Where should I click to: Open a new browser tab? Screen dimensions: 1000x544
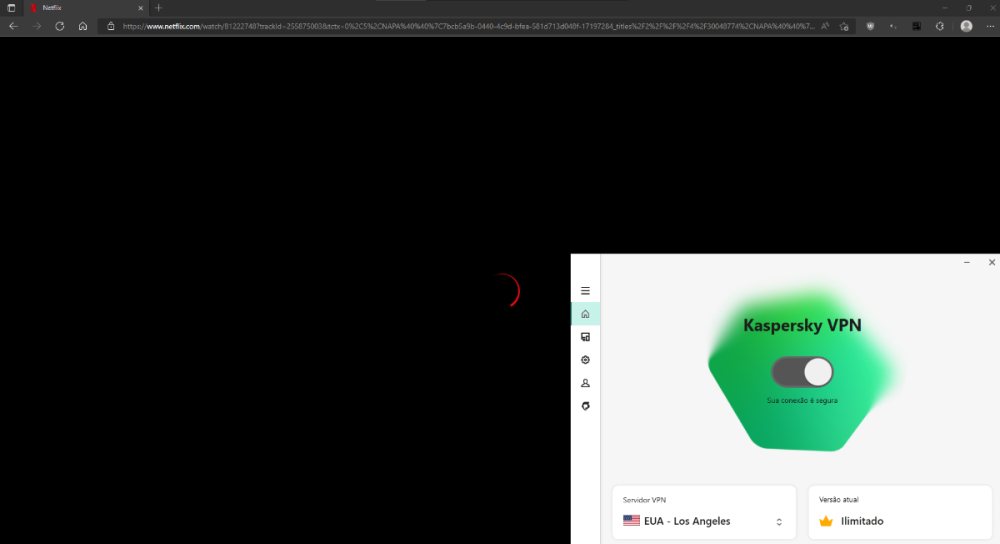(x=158, y=8)
